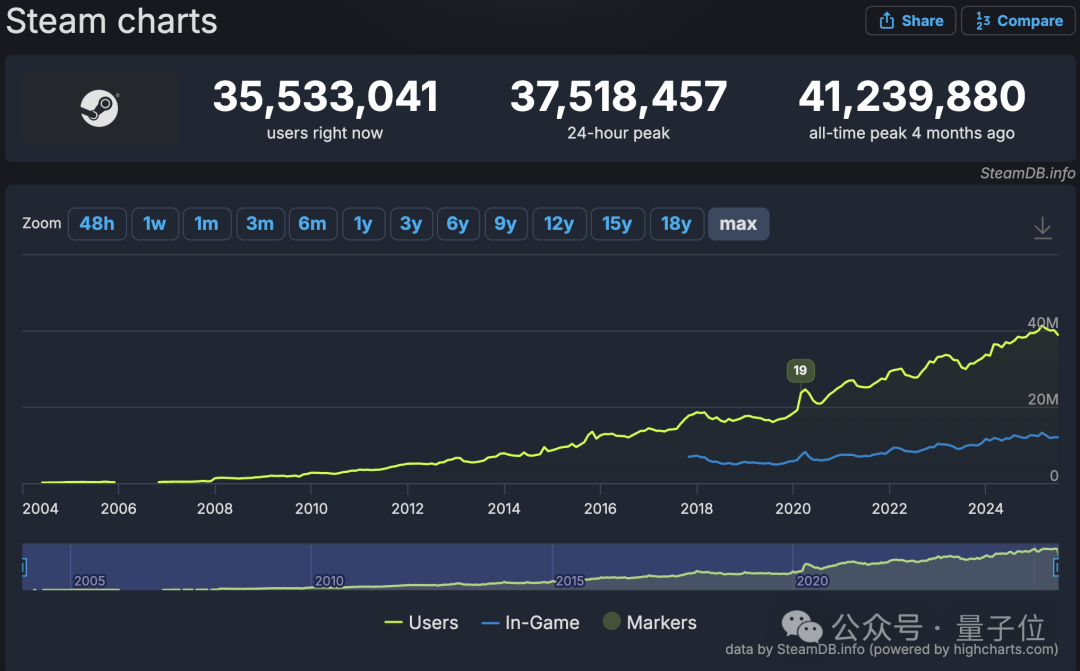Click the Steam logo thumbnail
The width and height of the screenshot is (1080, 671).
click(x=100, y=108)
